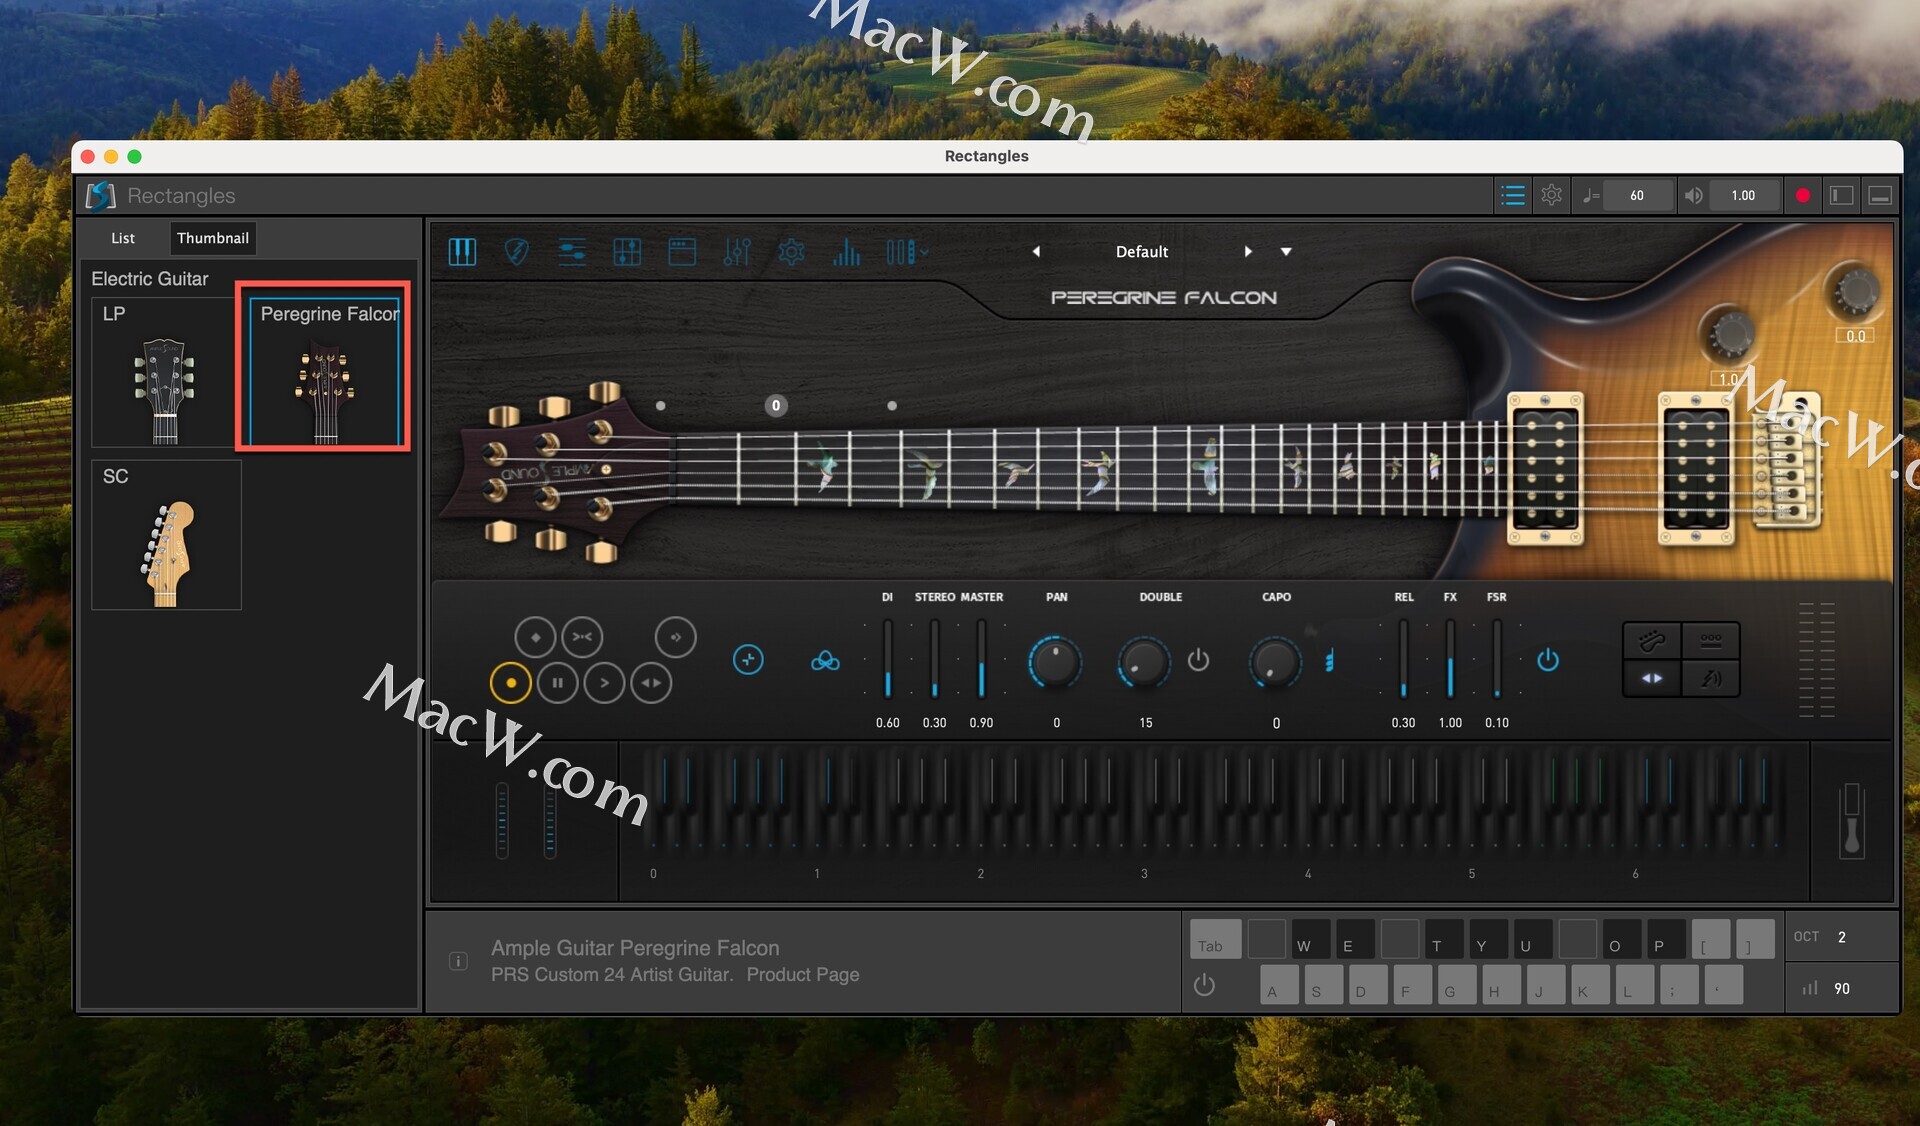Select the diamond articulation button
This screenshot has height=1126, width=1920.
point(535,637)
